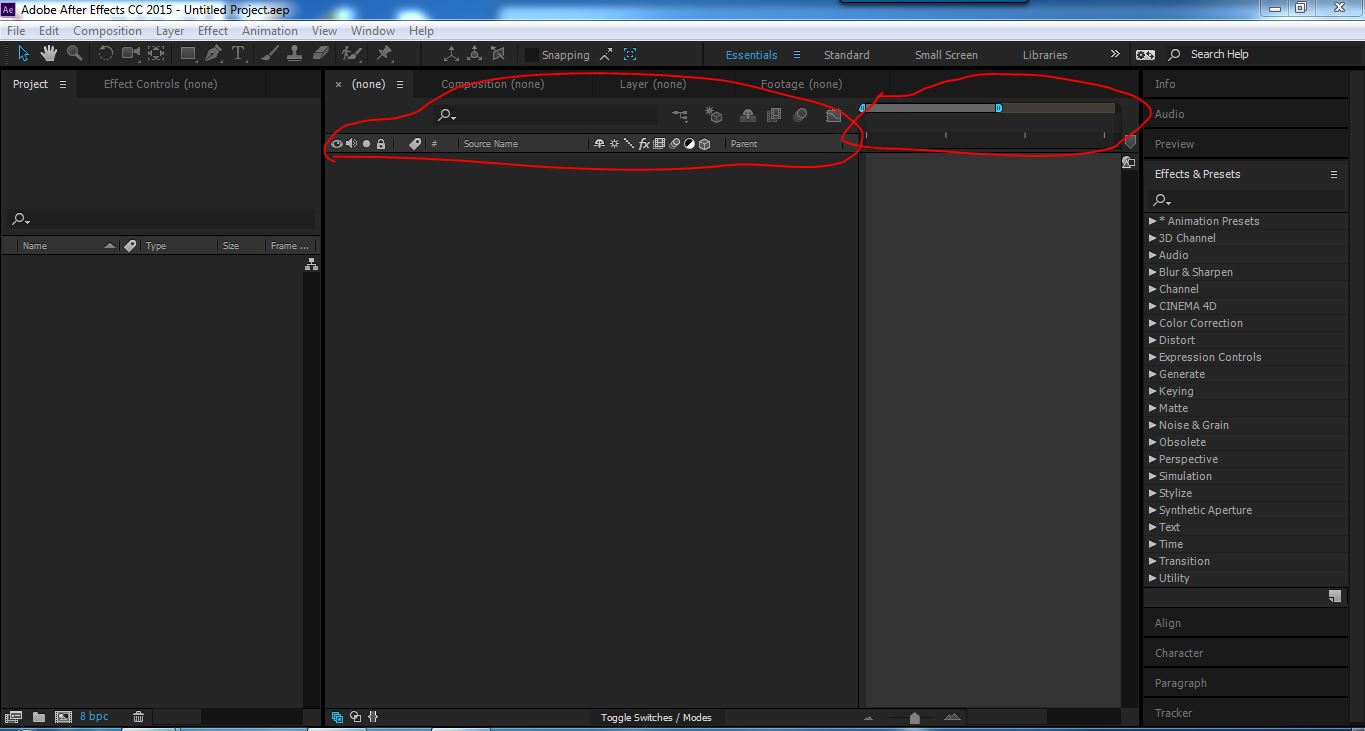Click Interpret Footage icon in Project panel
The height and width of the screenshot is (731, 1365).
click(13, 717)
